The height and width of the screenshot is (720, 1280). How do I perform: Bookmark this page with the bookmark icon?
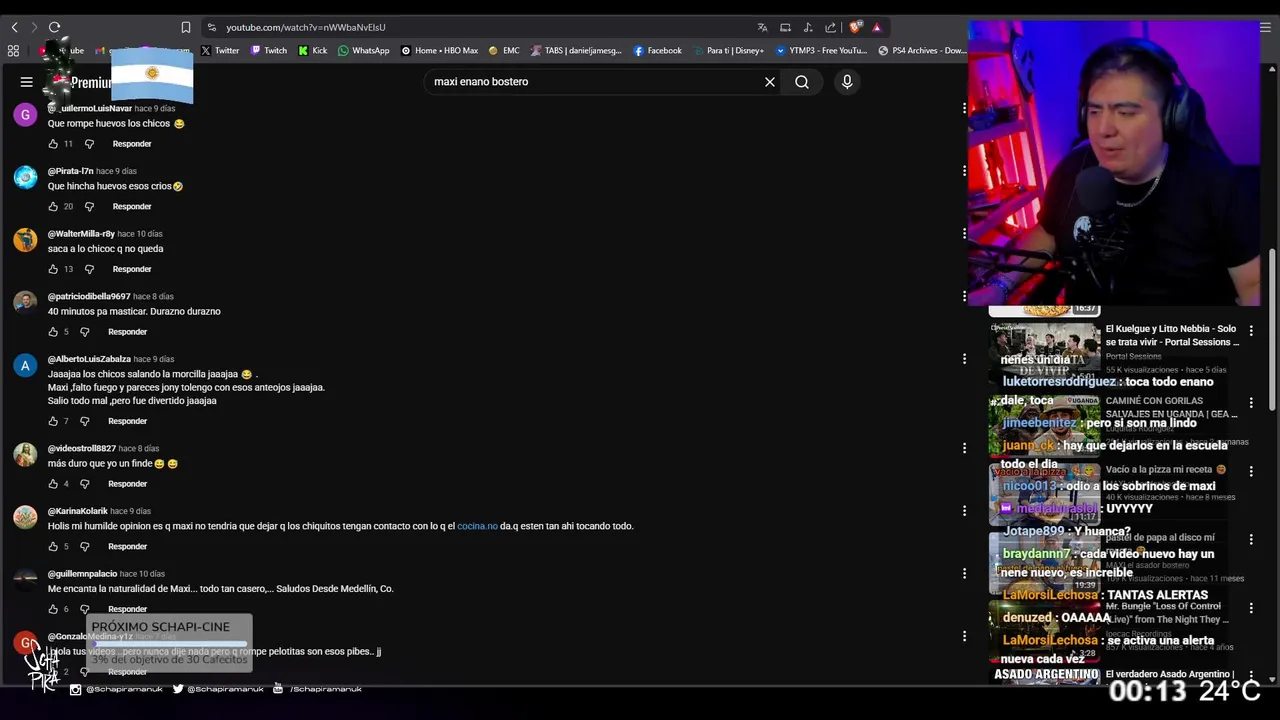point(186,27)
